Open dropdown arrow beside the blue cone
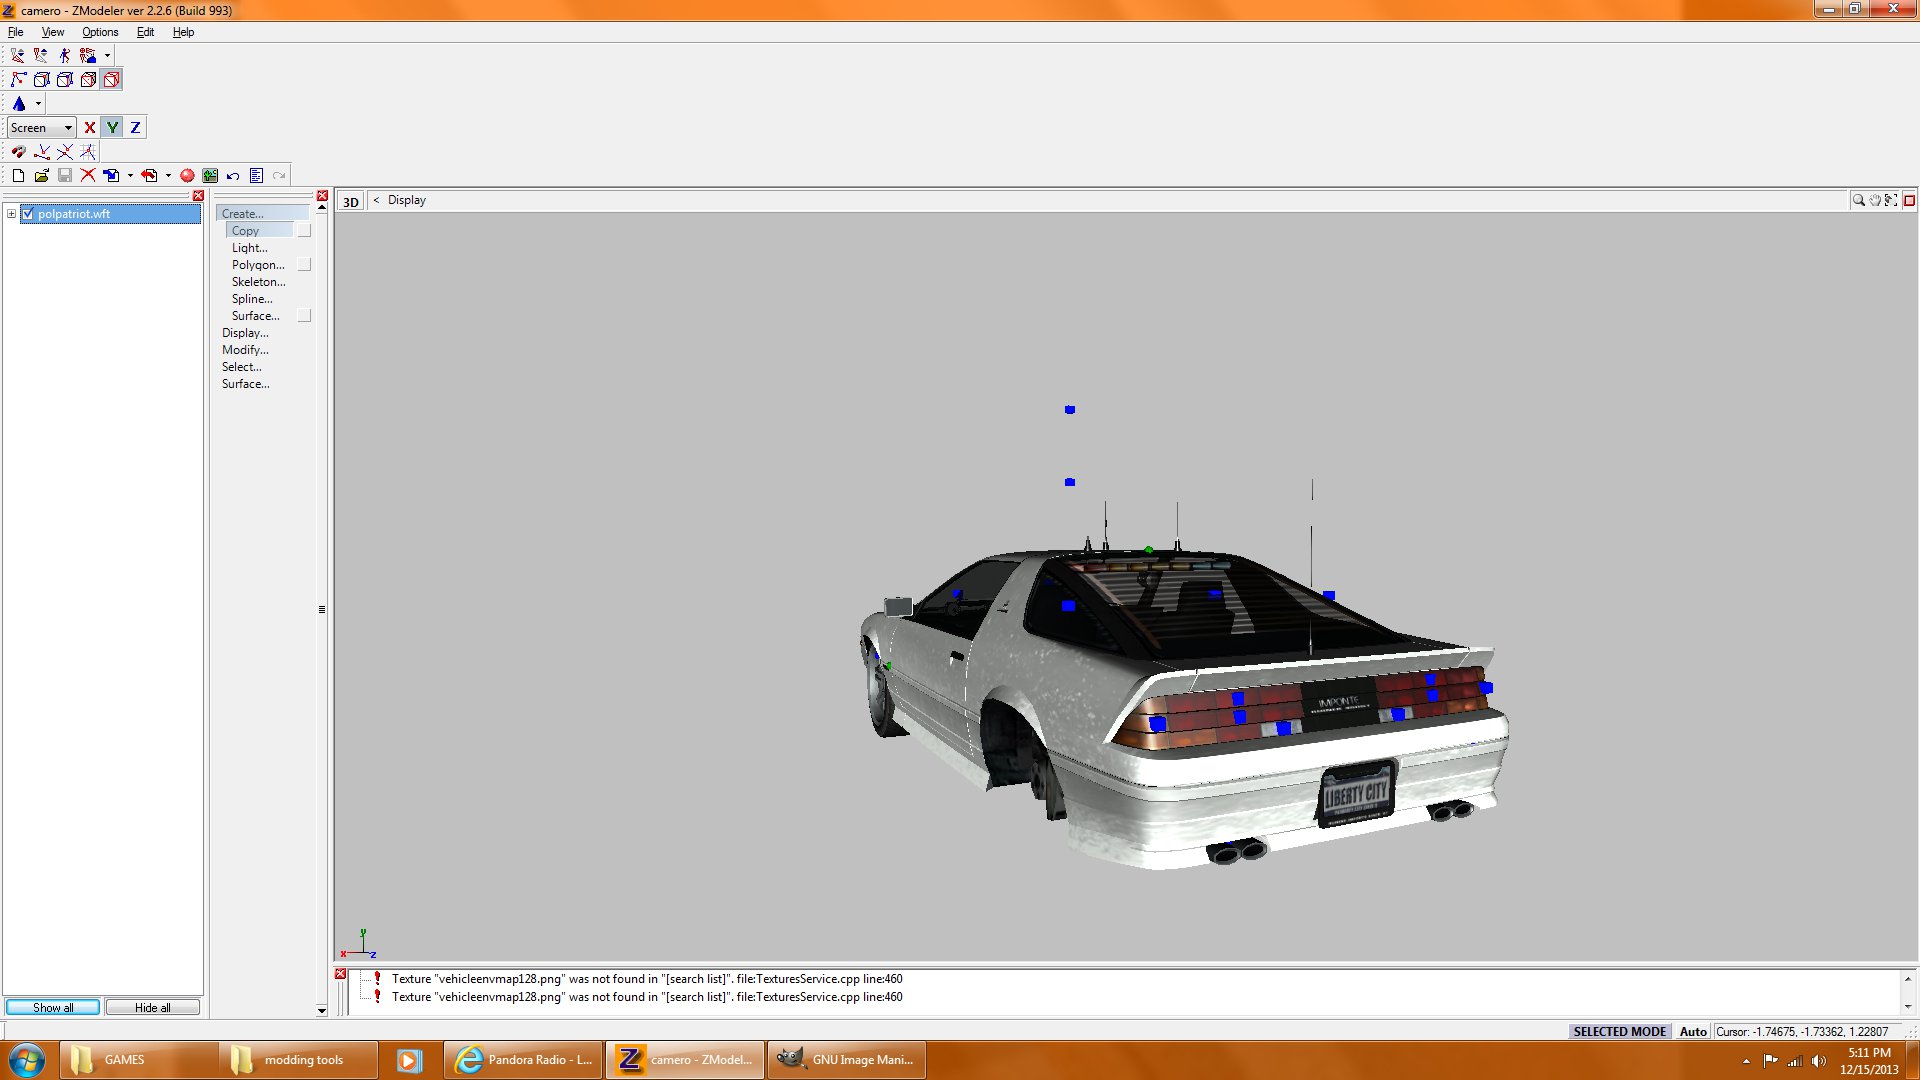 point(38,103)
